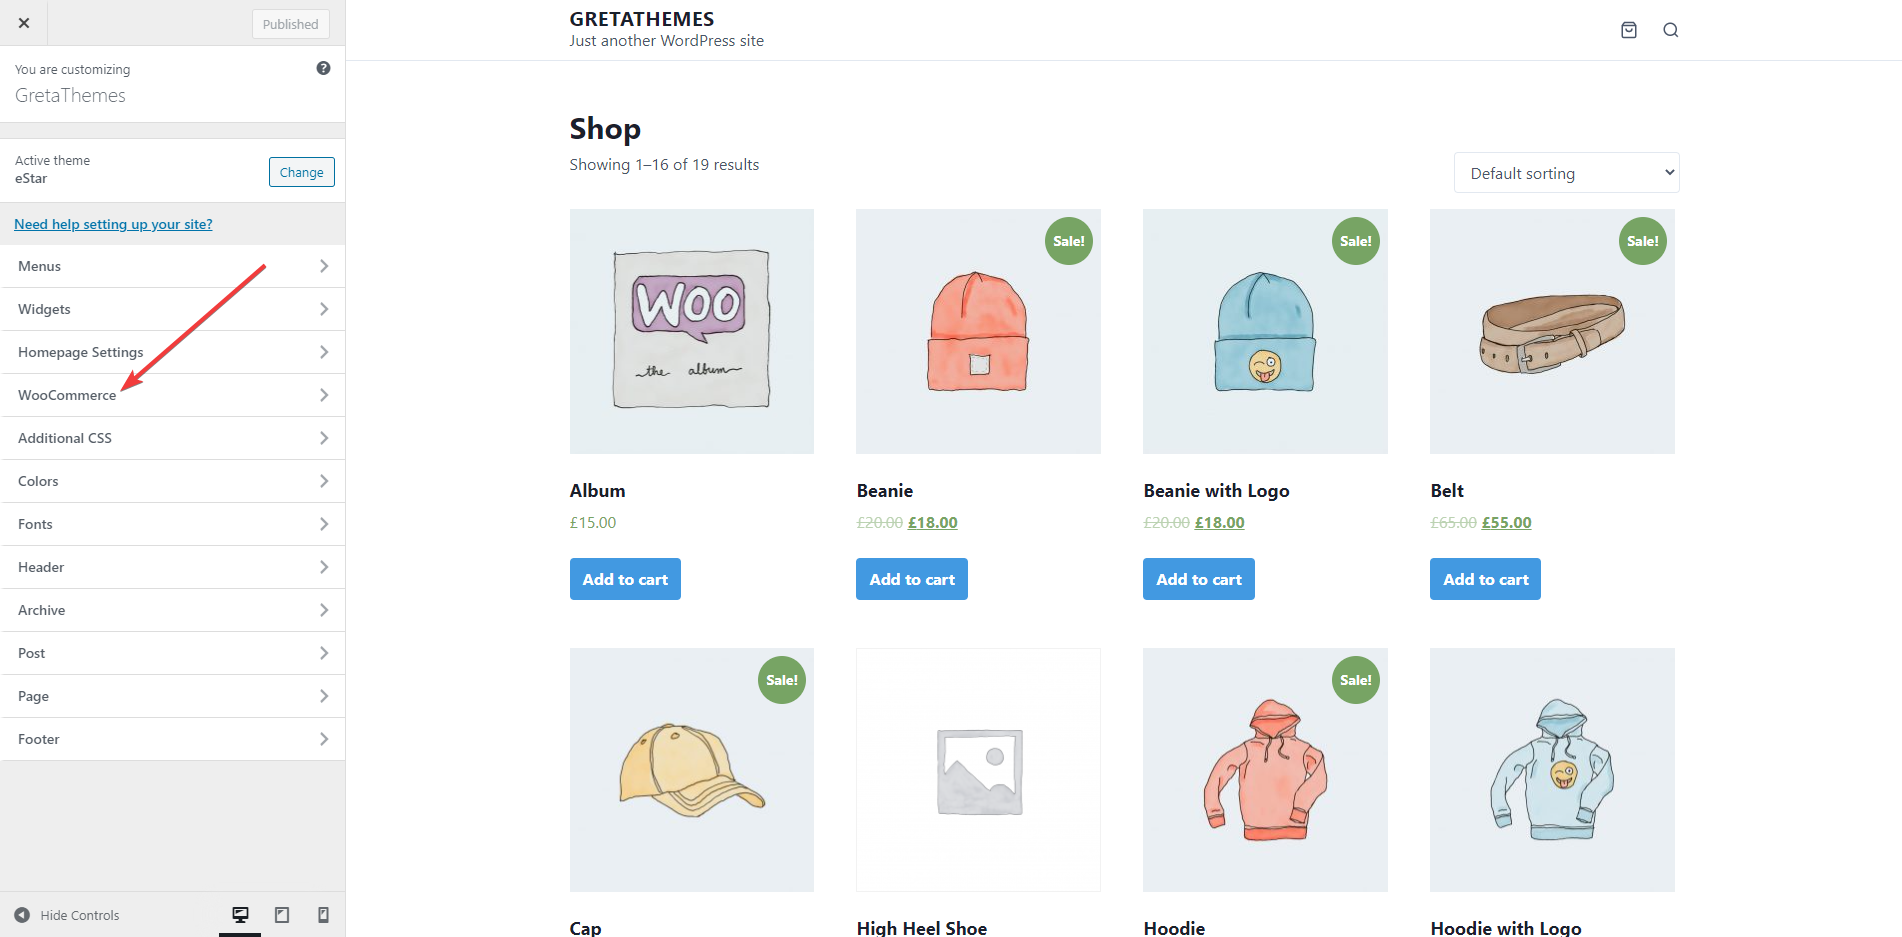Open site search using magnifier icon

[x=1670, y=30]
